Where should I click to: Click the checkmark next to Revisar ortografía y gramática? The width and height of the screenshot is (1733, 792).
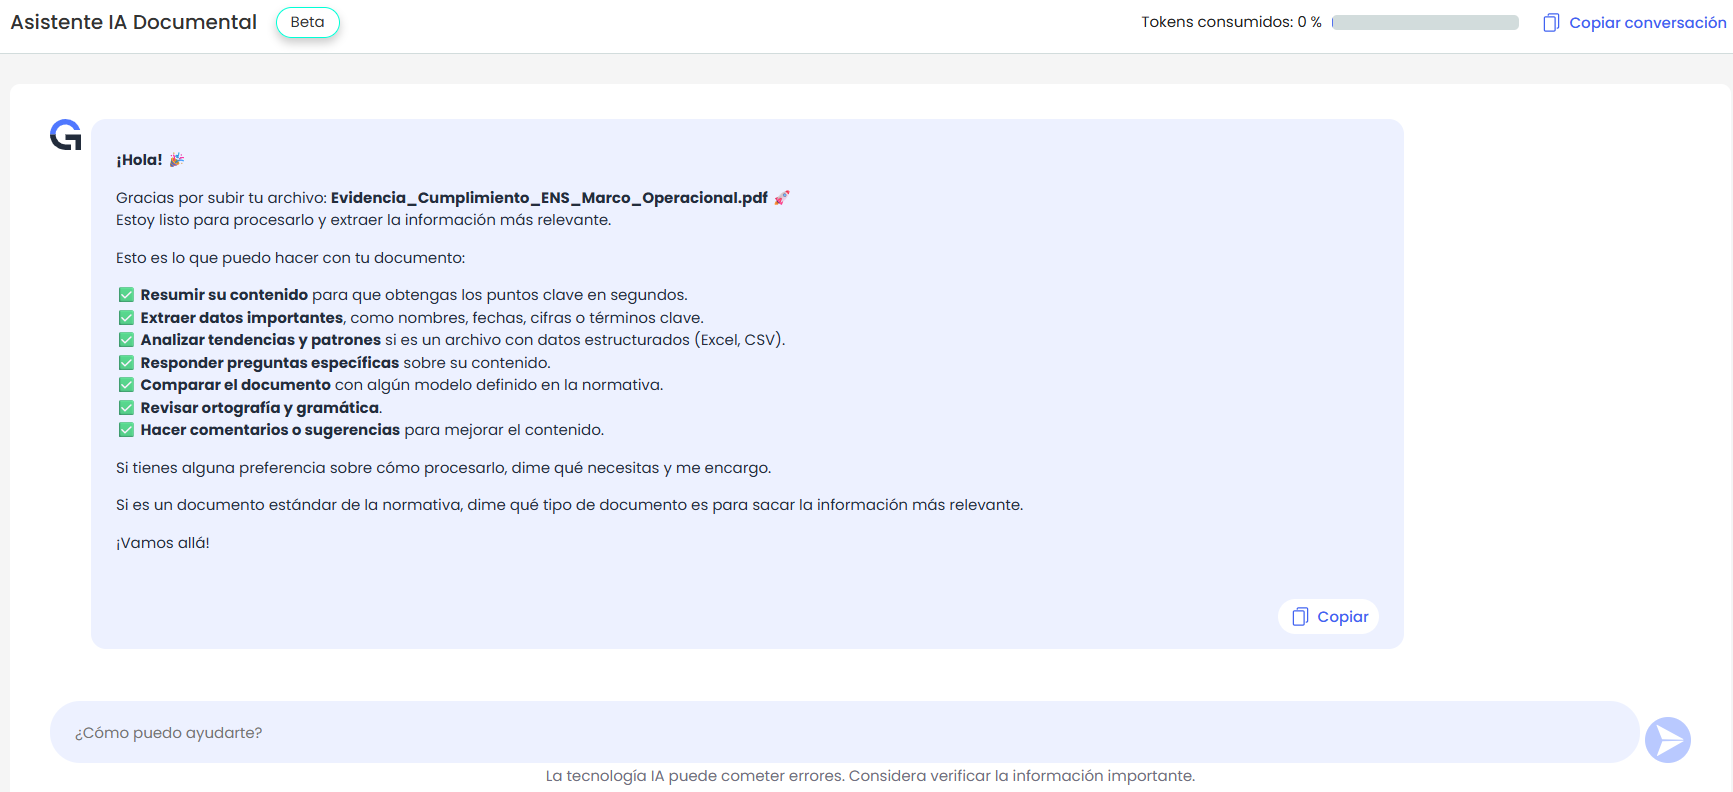126,408
